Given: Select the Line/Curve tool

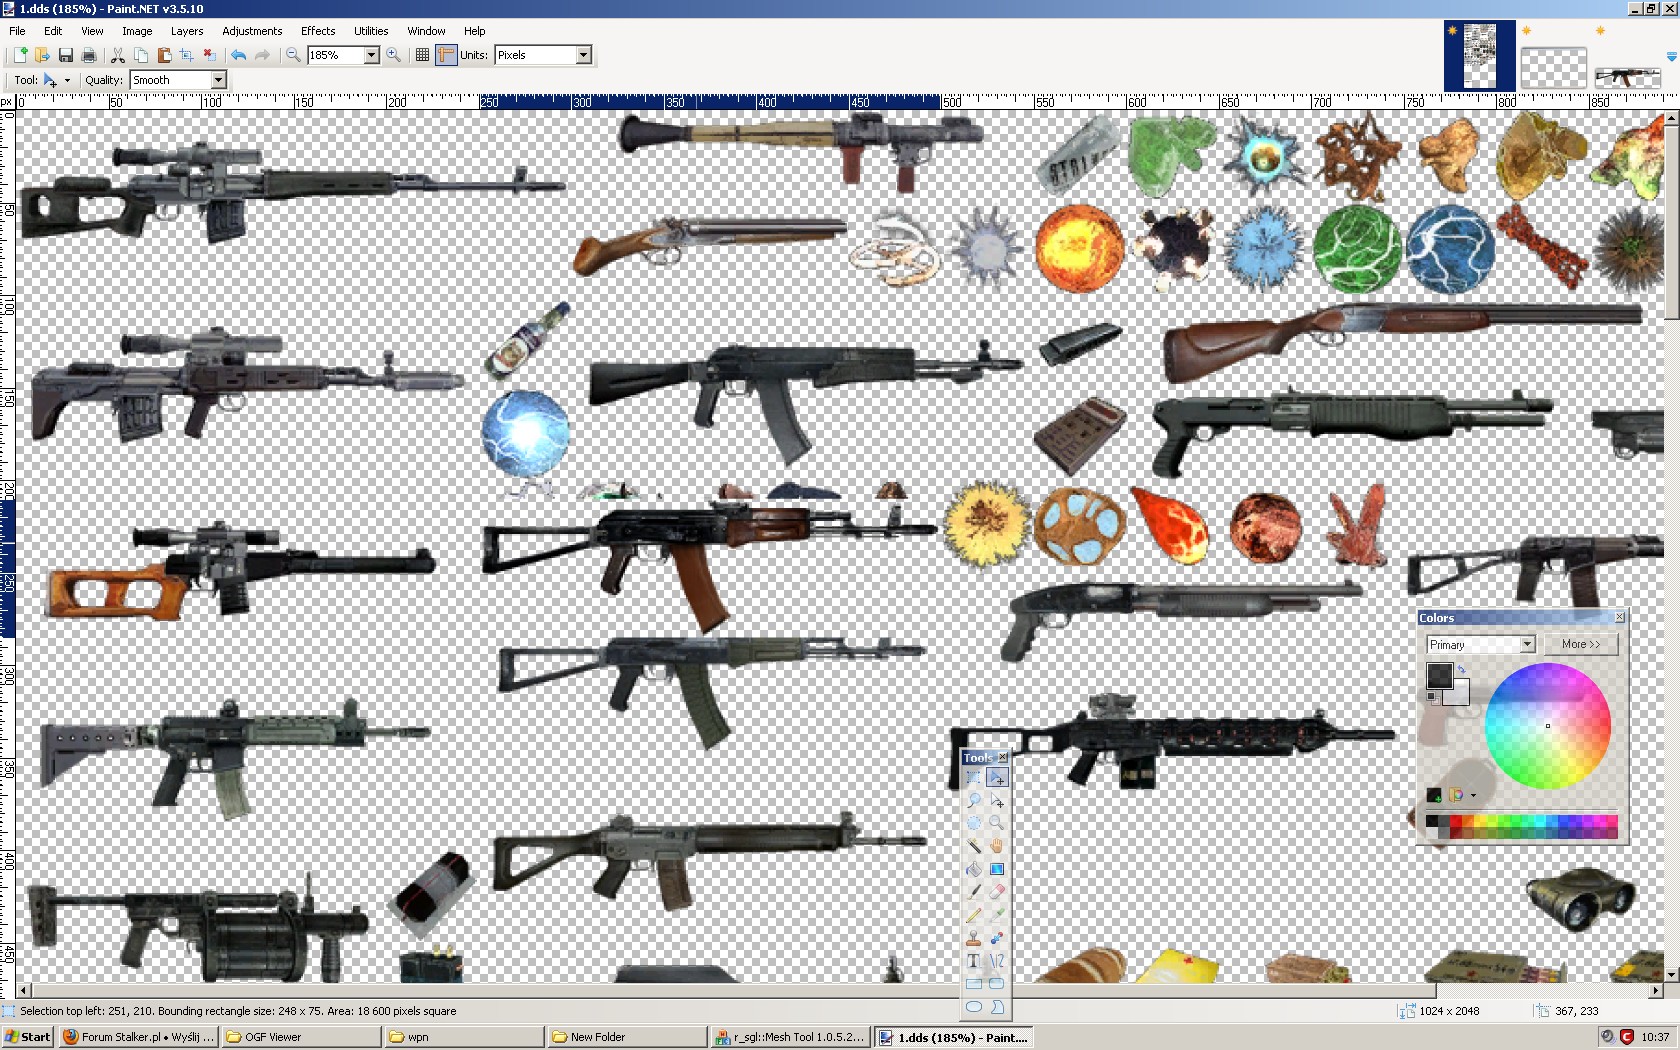Looking at the screenshot, I should [x=996, y=961].
